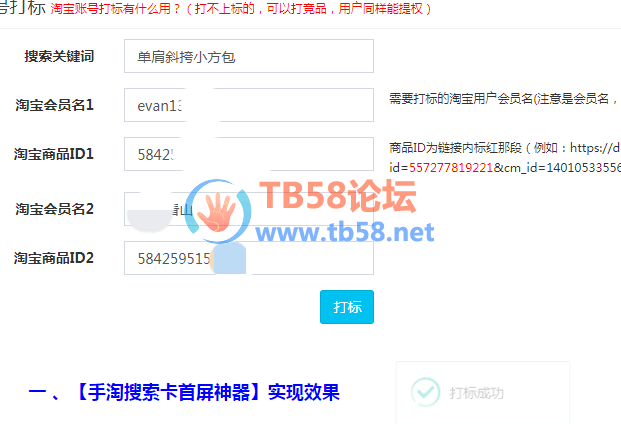This screenshot has height=424, width=621.
Task: Open the red 淘宝账号打标有什么用 link
Action: pos(241,9)
